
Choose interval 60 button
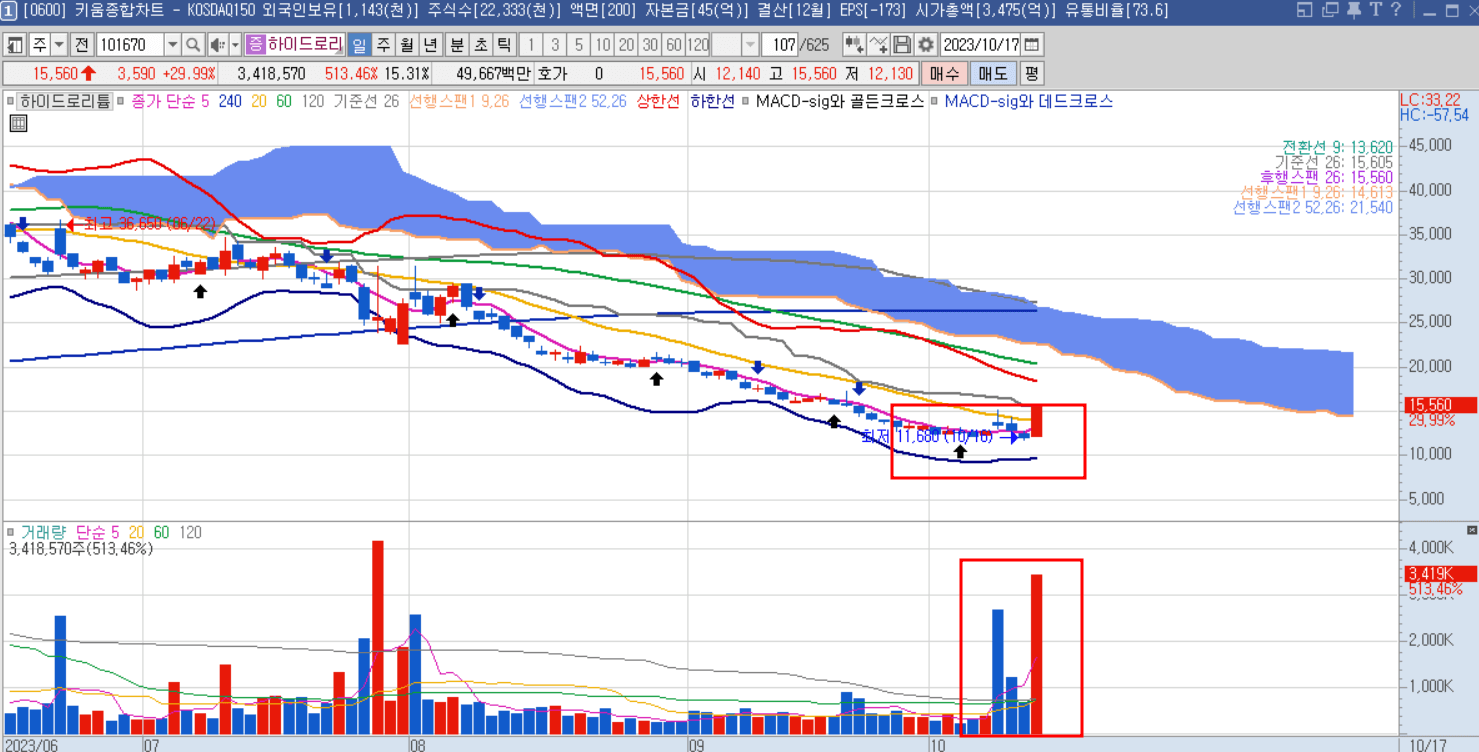click(x=674, y=45)
